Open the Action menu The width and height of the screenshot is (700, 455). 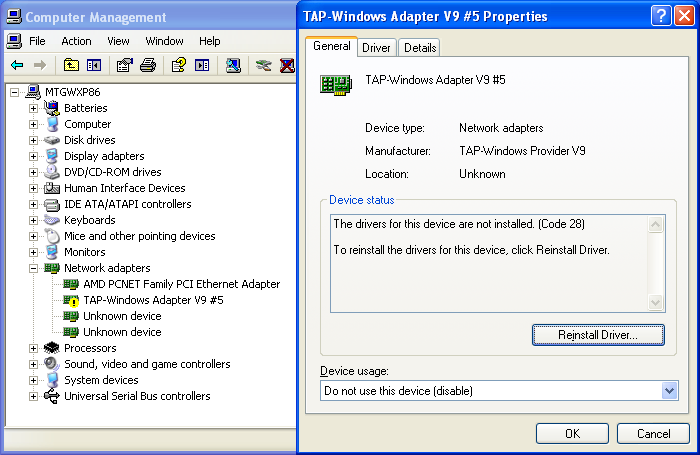click(76, 41)
